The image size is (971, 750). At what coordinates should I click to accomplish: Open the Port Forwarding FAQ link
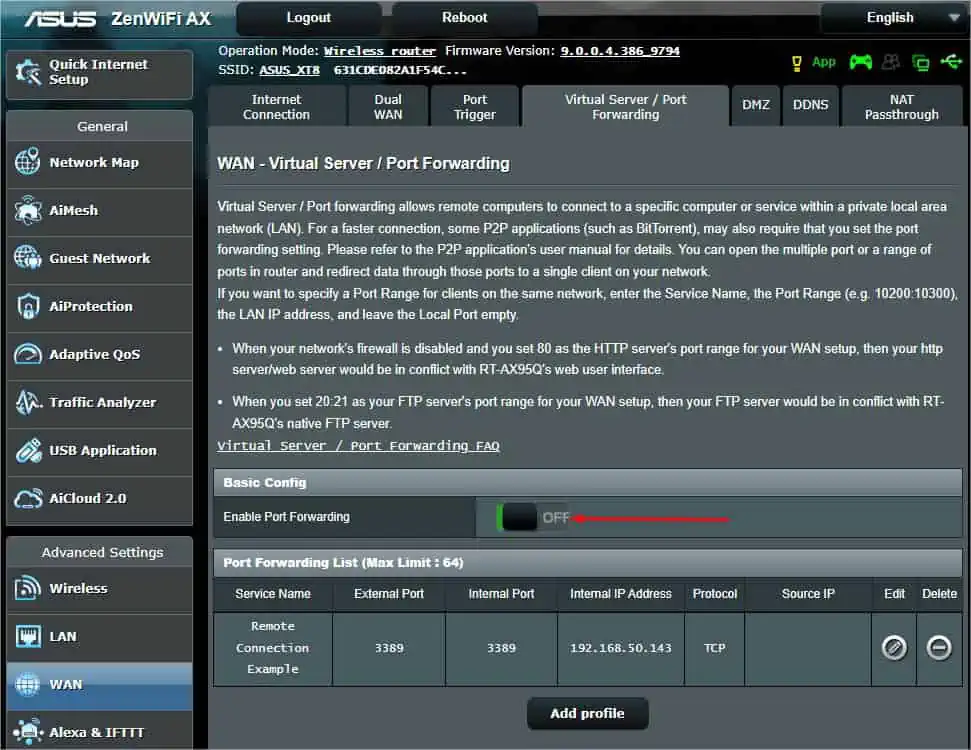[359, 445]
